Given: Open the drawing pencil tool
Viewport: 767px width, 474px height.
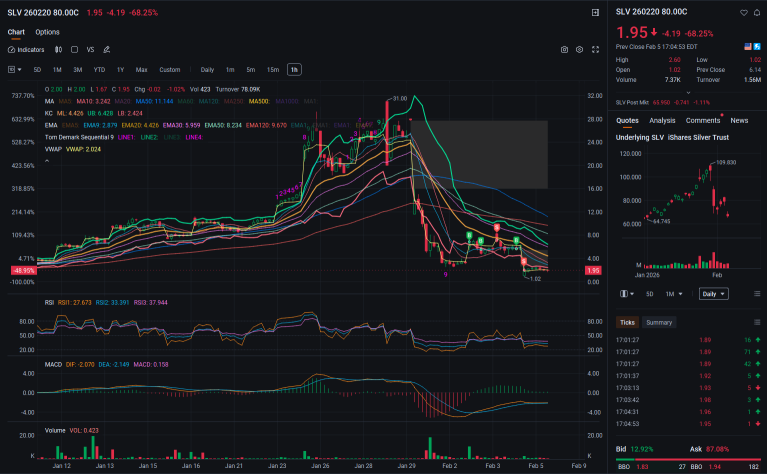Looking at the screenshot, I should click(x=107, y=50).
